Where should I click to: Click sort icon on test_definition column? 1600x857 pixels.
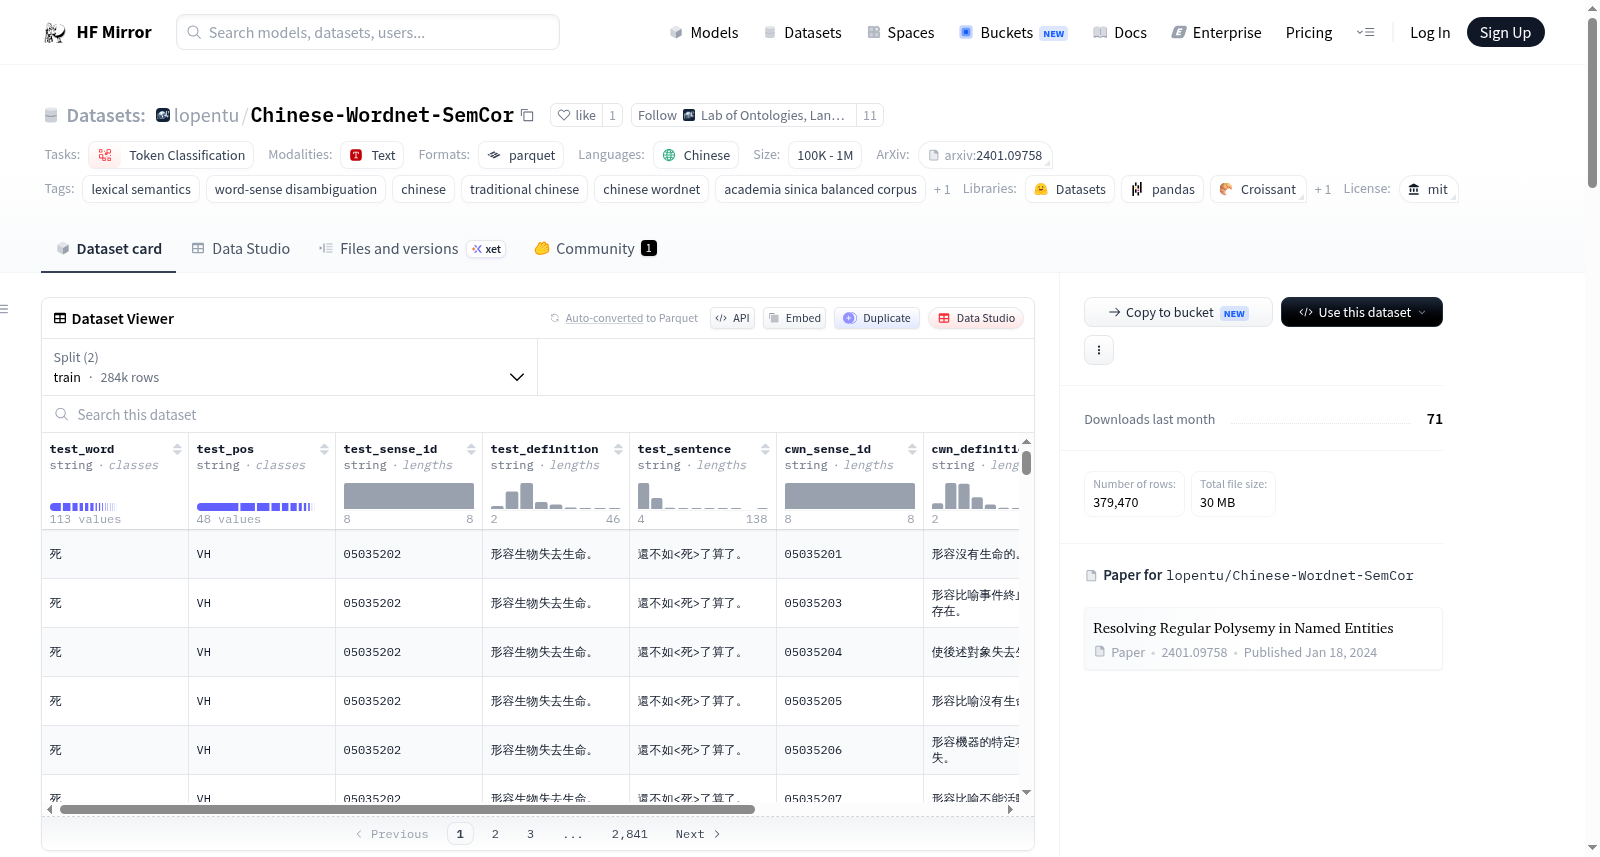[618, 449]
